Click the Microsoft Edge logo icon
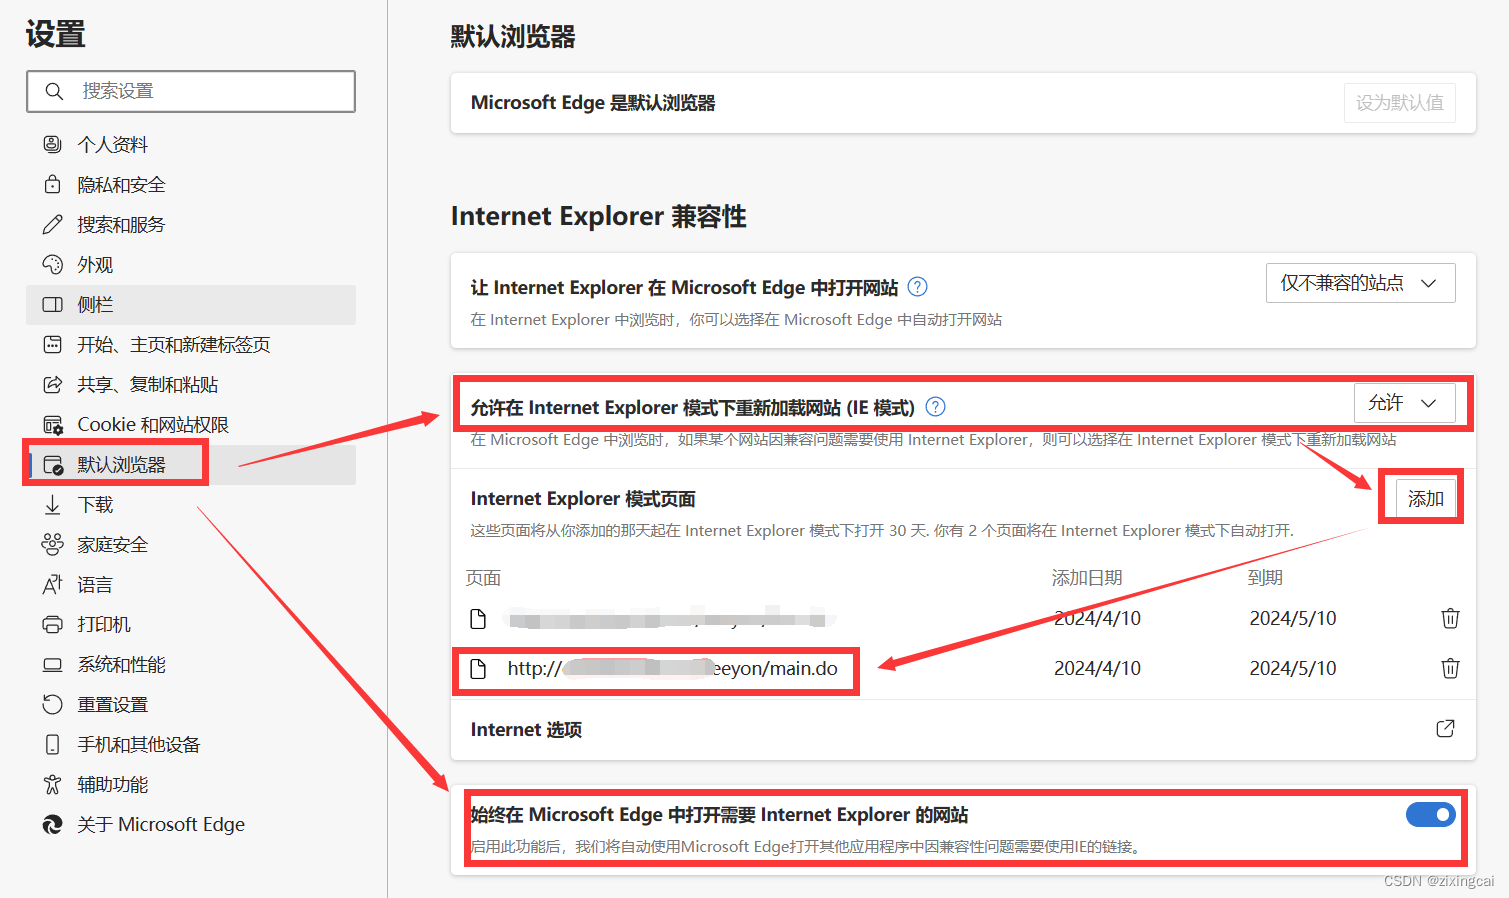Image resolution: width=1509 pixels, height=898 pixels. [52, 824]
